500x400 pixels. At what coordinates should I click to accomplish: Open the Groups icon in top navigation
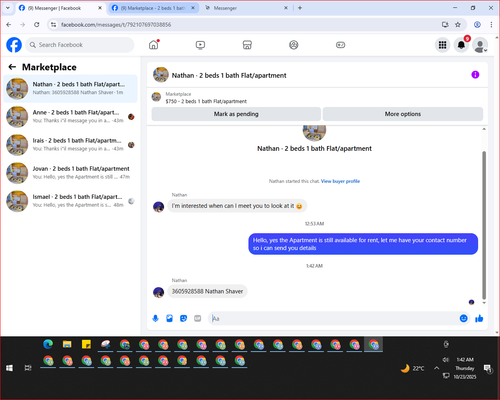tap(294, 45)
